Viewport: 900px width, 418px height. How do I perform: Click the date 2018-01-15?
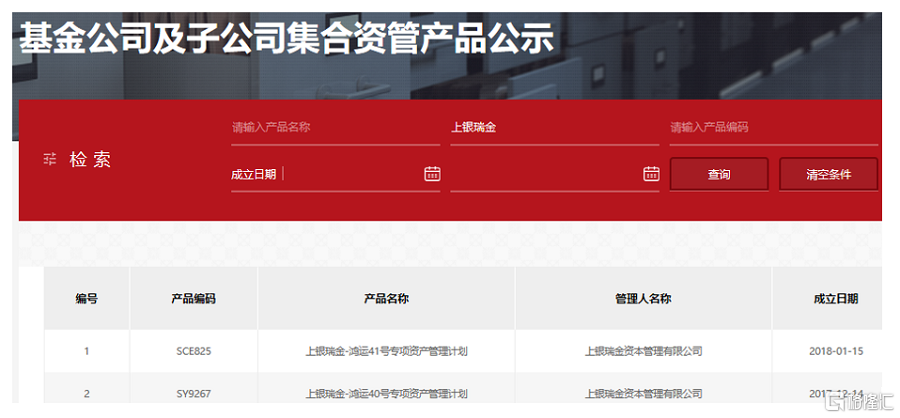click(836, 351)
